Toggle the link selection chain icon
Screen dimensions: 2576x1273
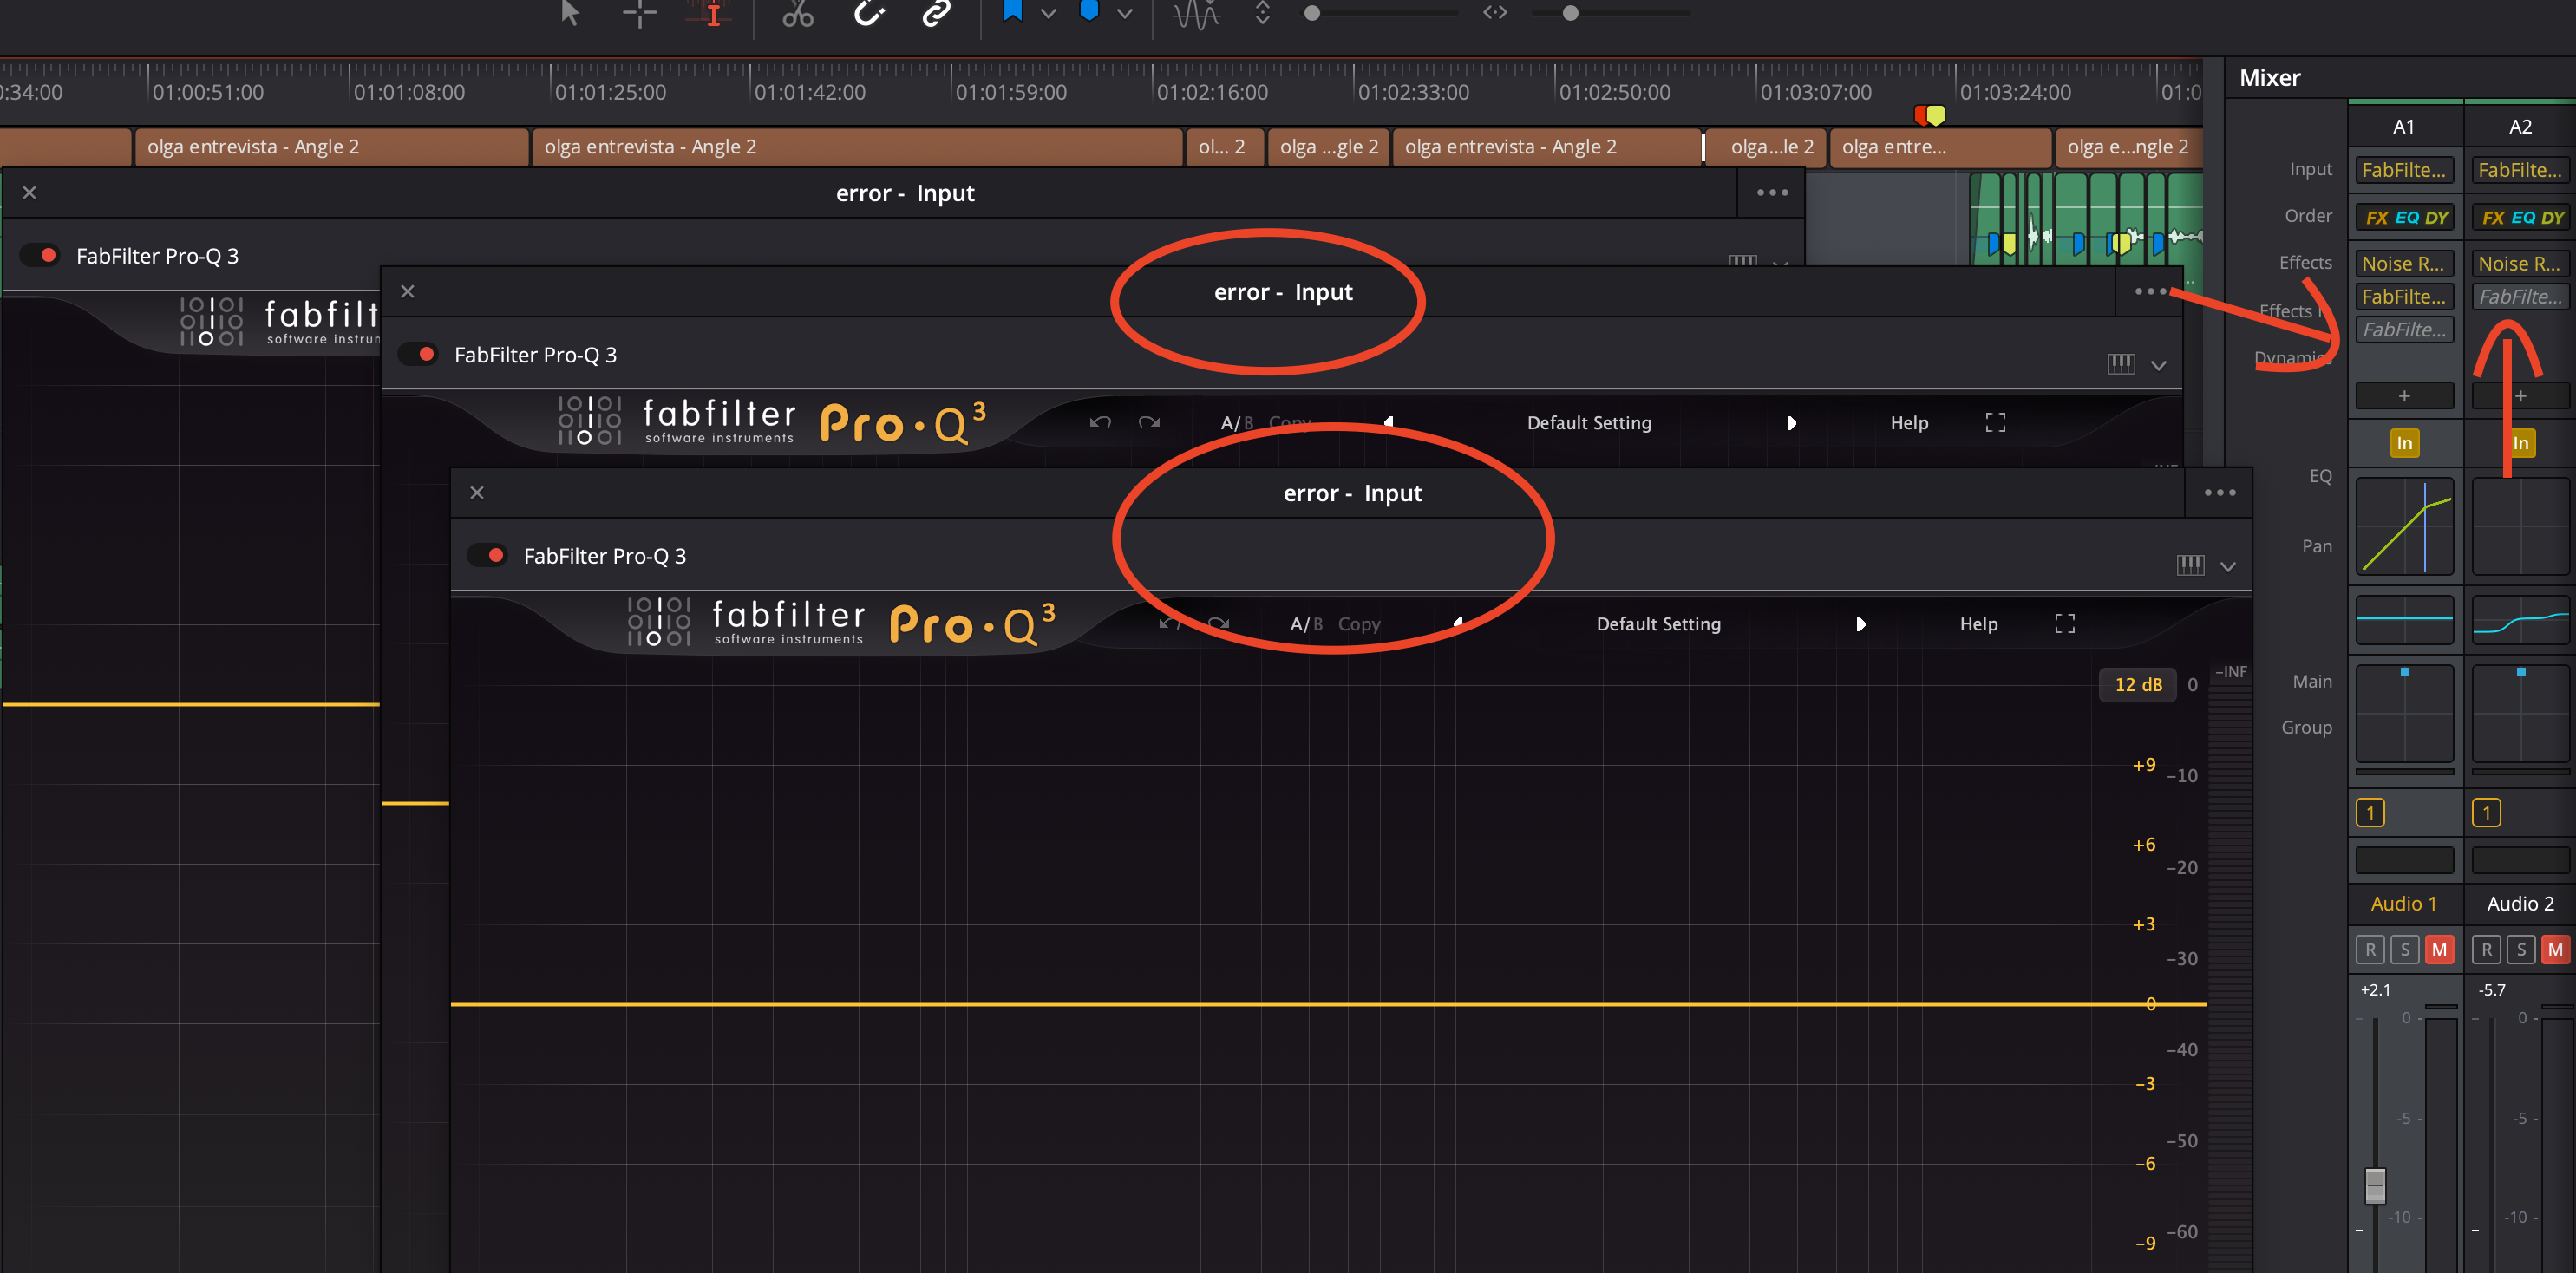pos(935,13)
